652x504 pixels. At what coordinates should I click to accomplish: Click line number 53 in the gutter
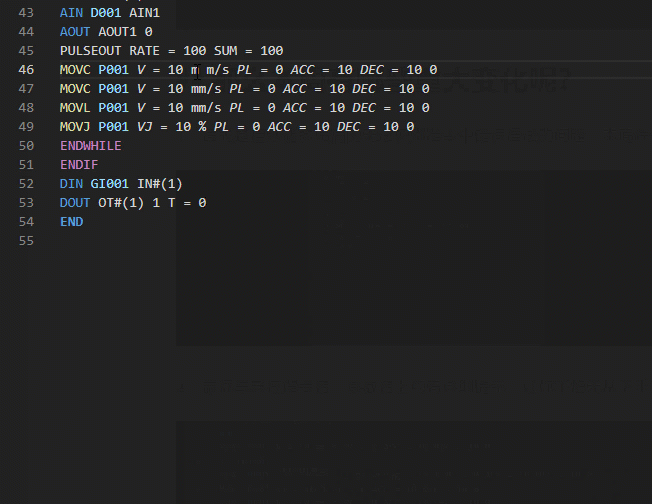26,203
